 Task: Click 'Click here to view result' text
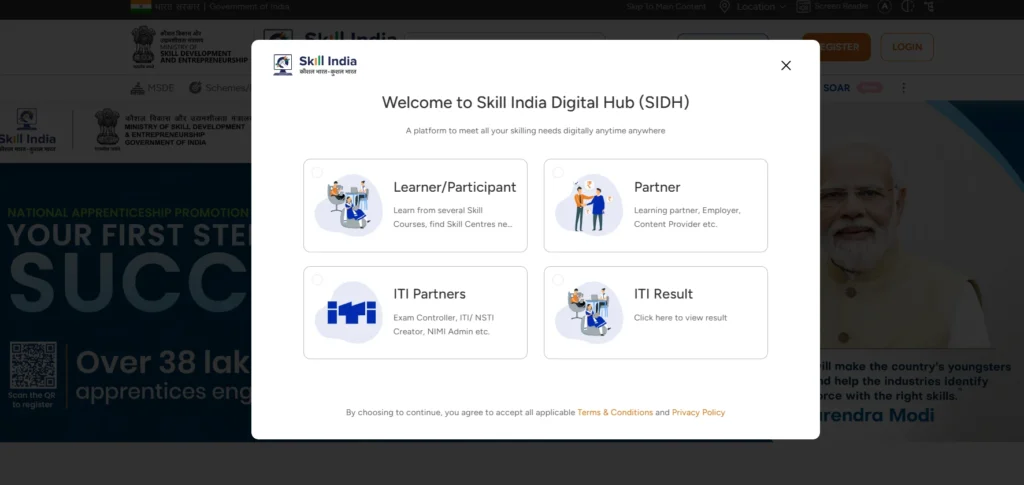coord(680,318)
